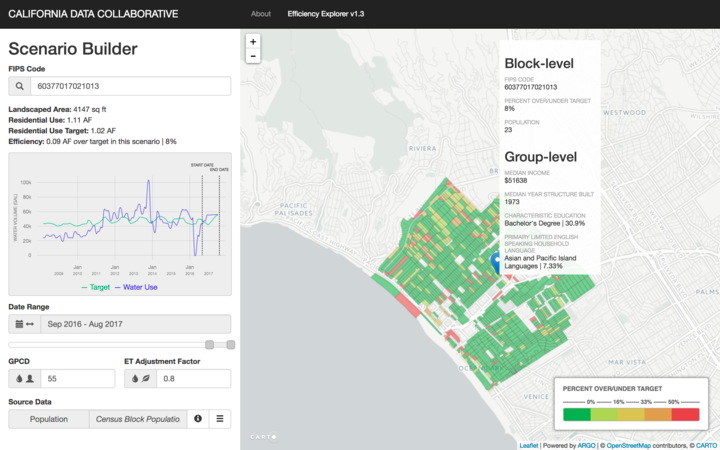Click the water drop person icon for GPCD
This screenshot has width=720, height=450.
coord(24,379)
